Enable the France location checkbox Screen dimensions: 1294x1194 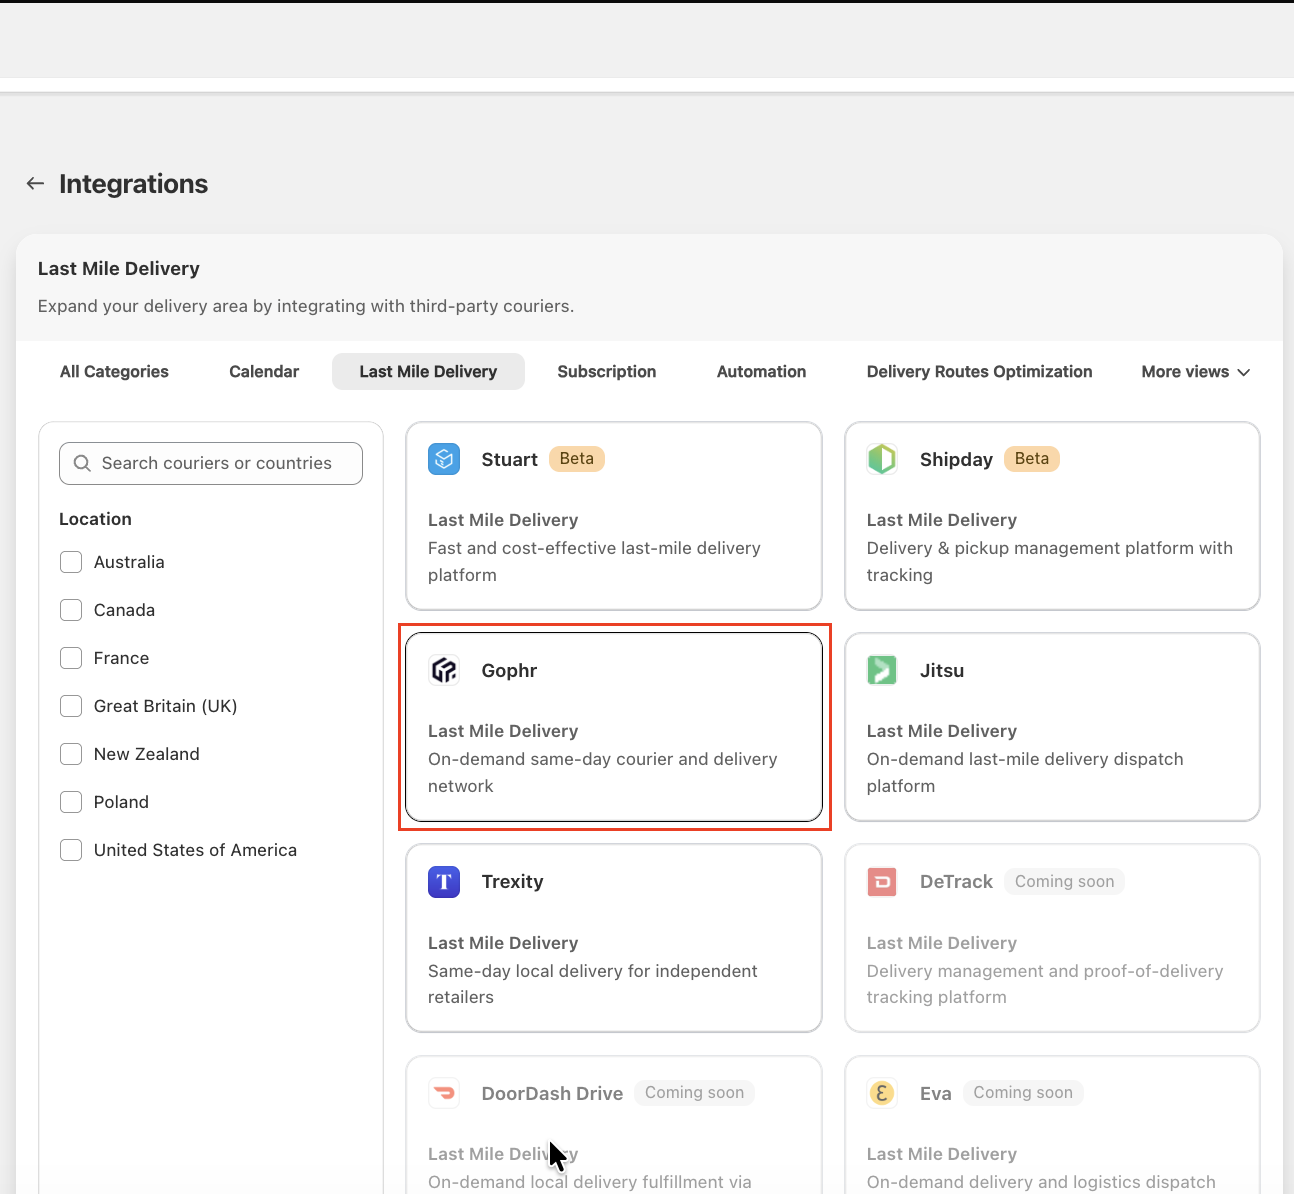[x=71, y=658]
